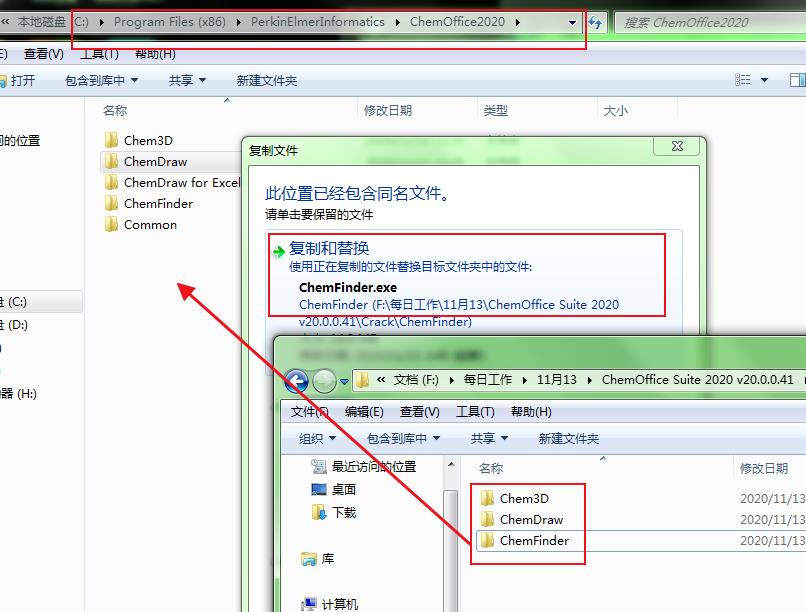Open 查看(V) menu in front window

419,412
